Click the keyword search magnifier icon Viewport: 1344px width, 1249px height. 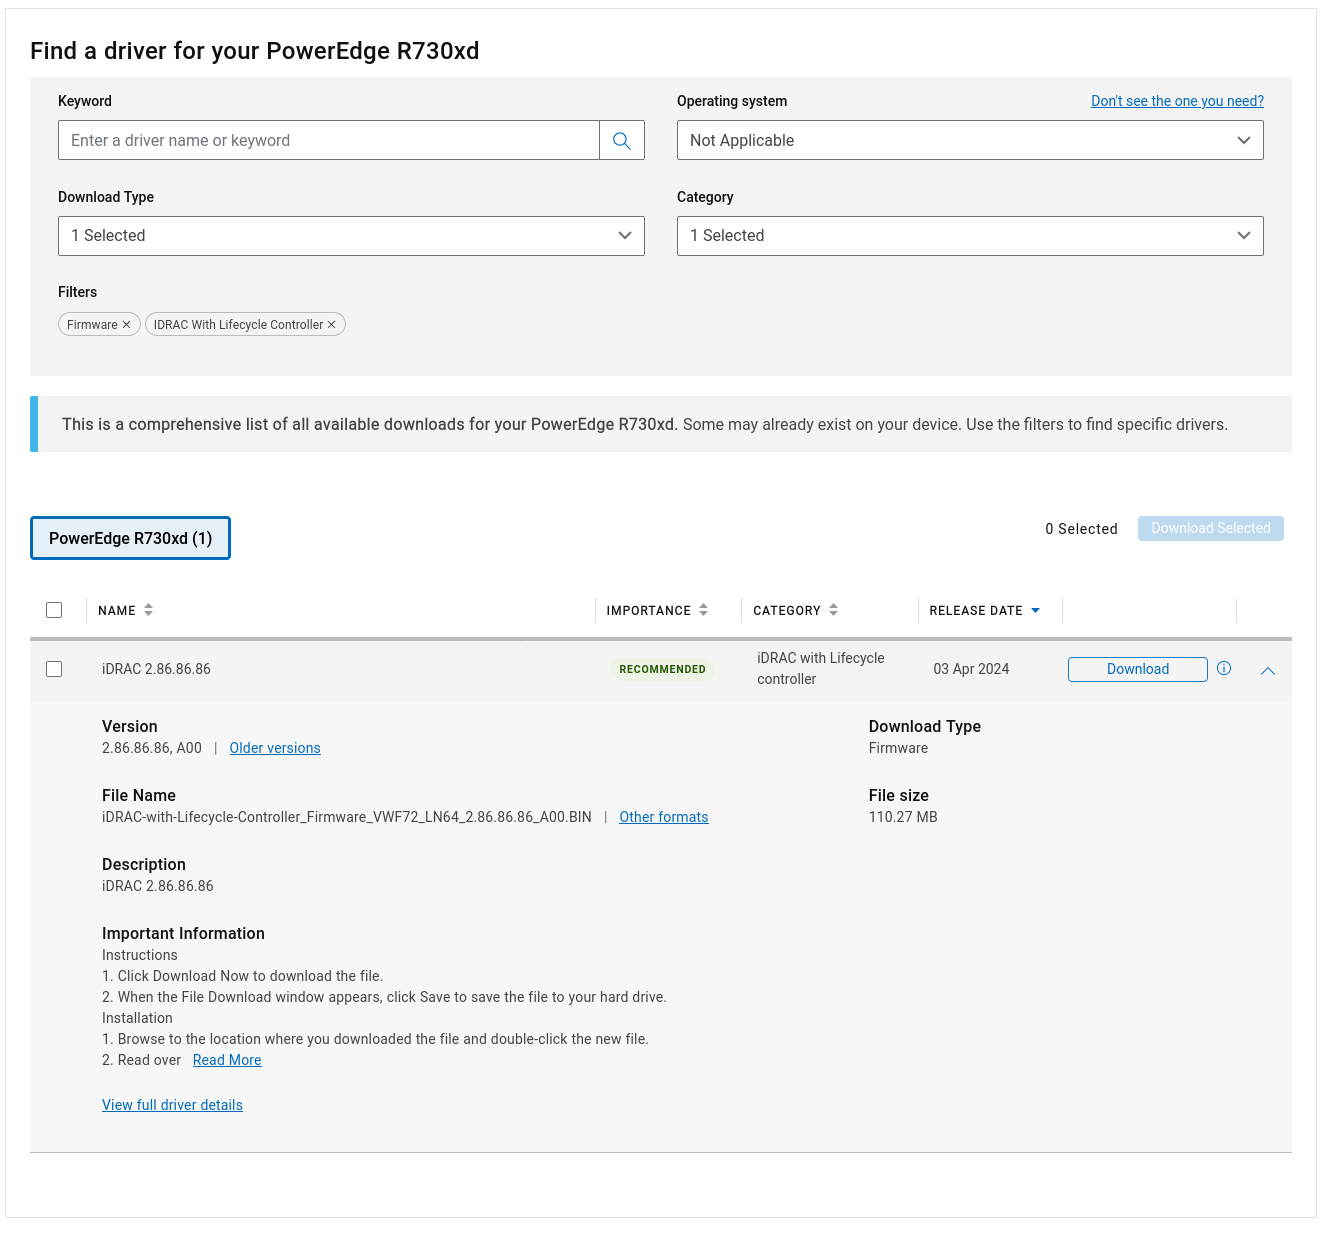click(x=621, y=141)
